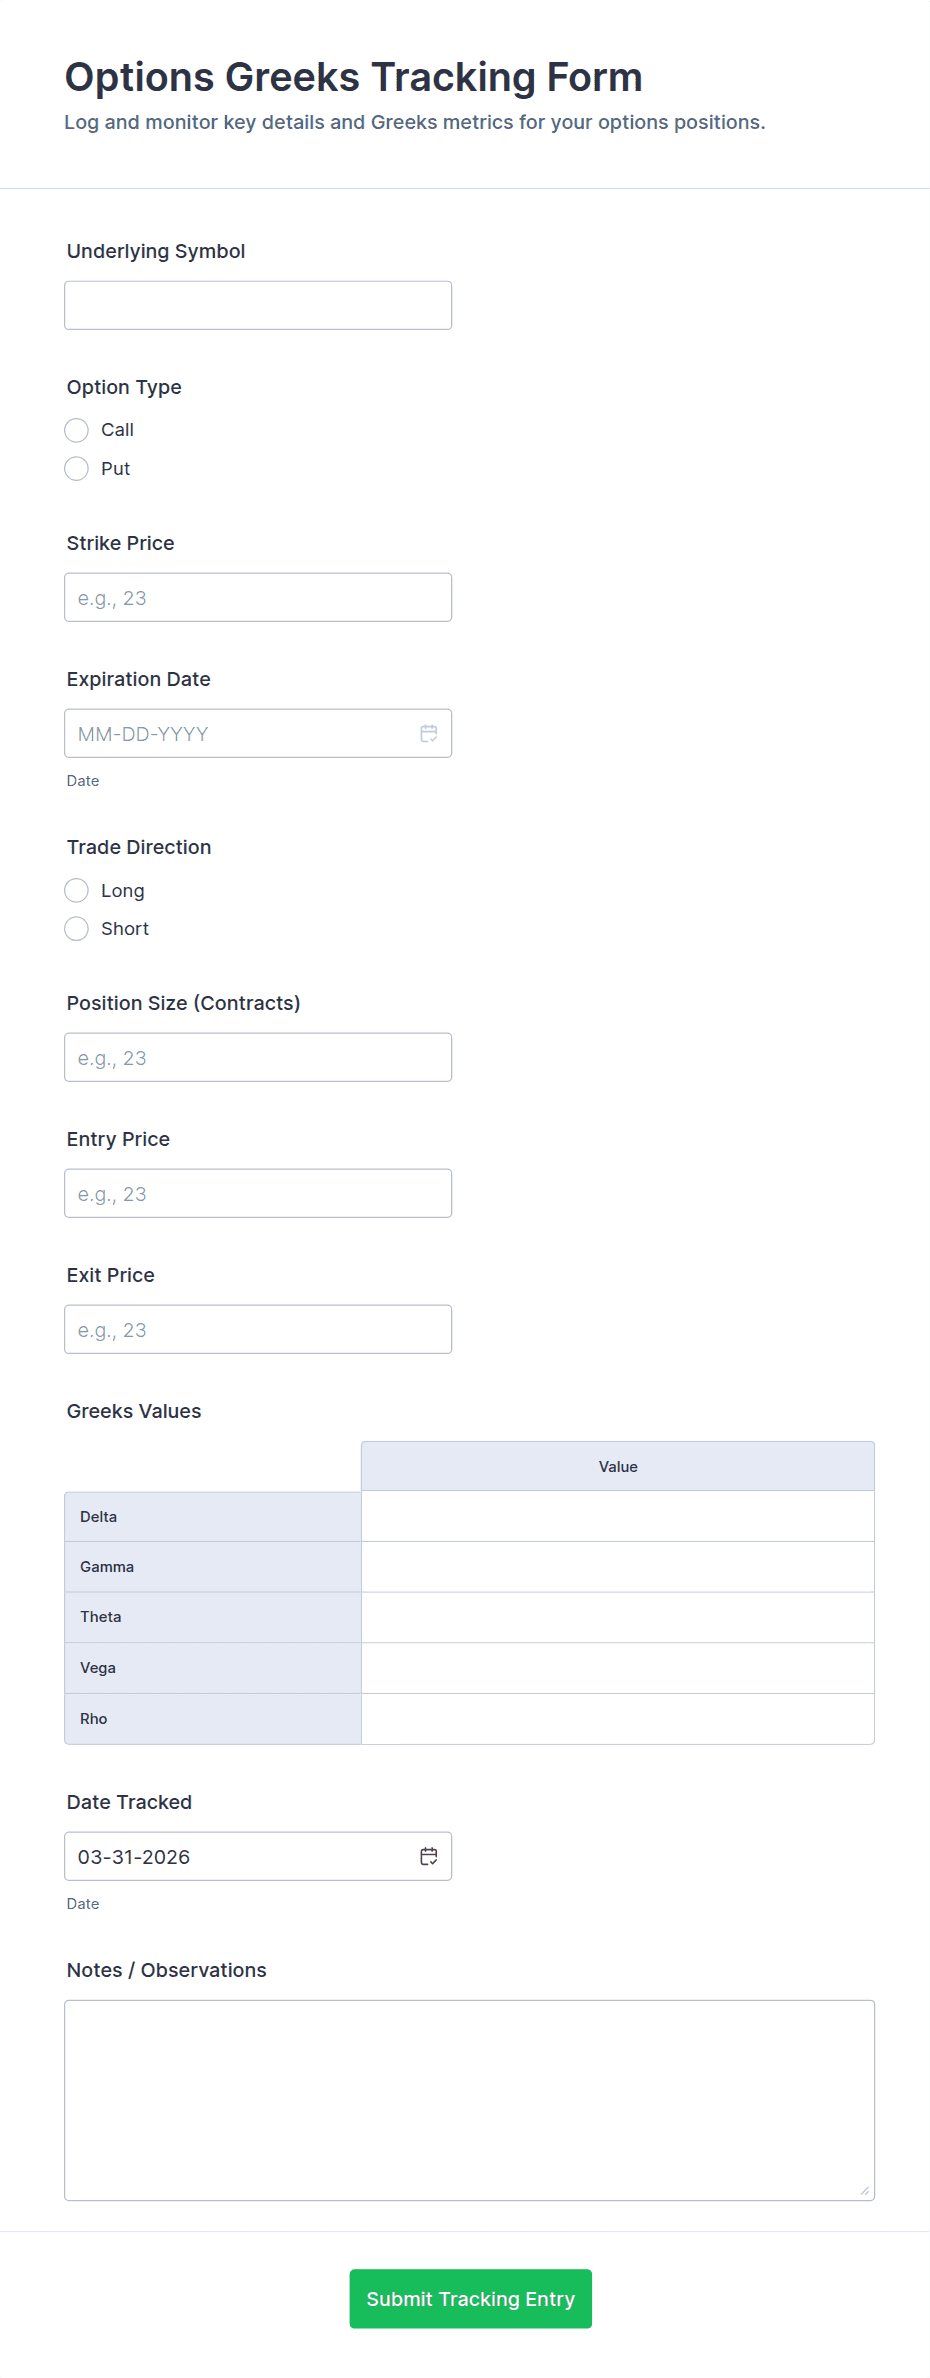Click the Underlying Symbol text field
Image resolution: width=930 pixels, height=2378 pixels.
[258, 306]
